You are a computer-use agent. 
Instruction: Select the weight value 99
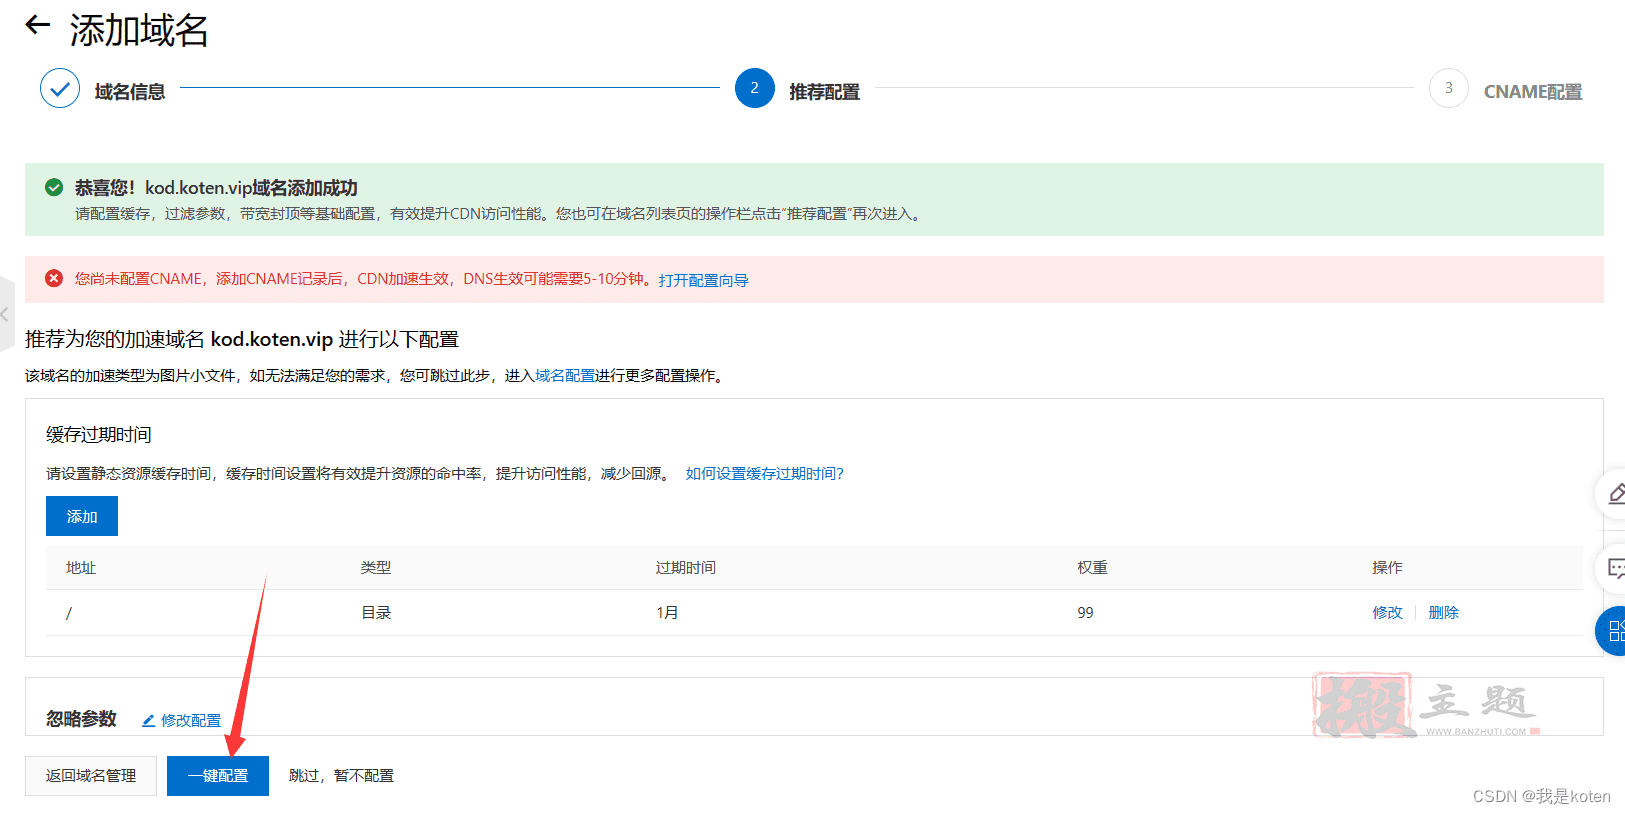click(1085, 613)
